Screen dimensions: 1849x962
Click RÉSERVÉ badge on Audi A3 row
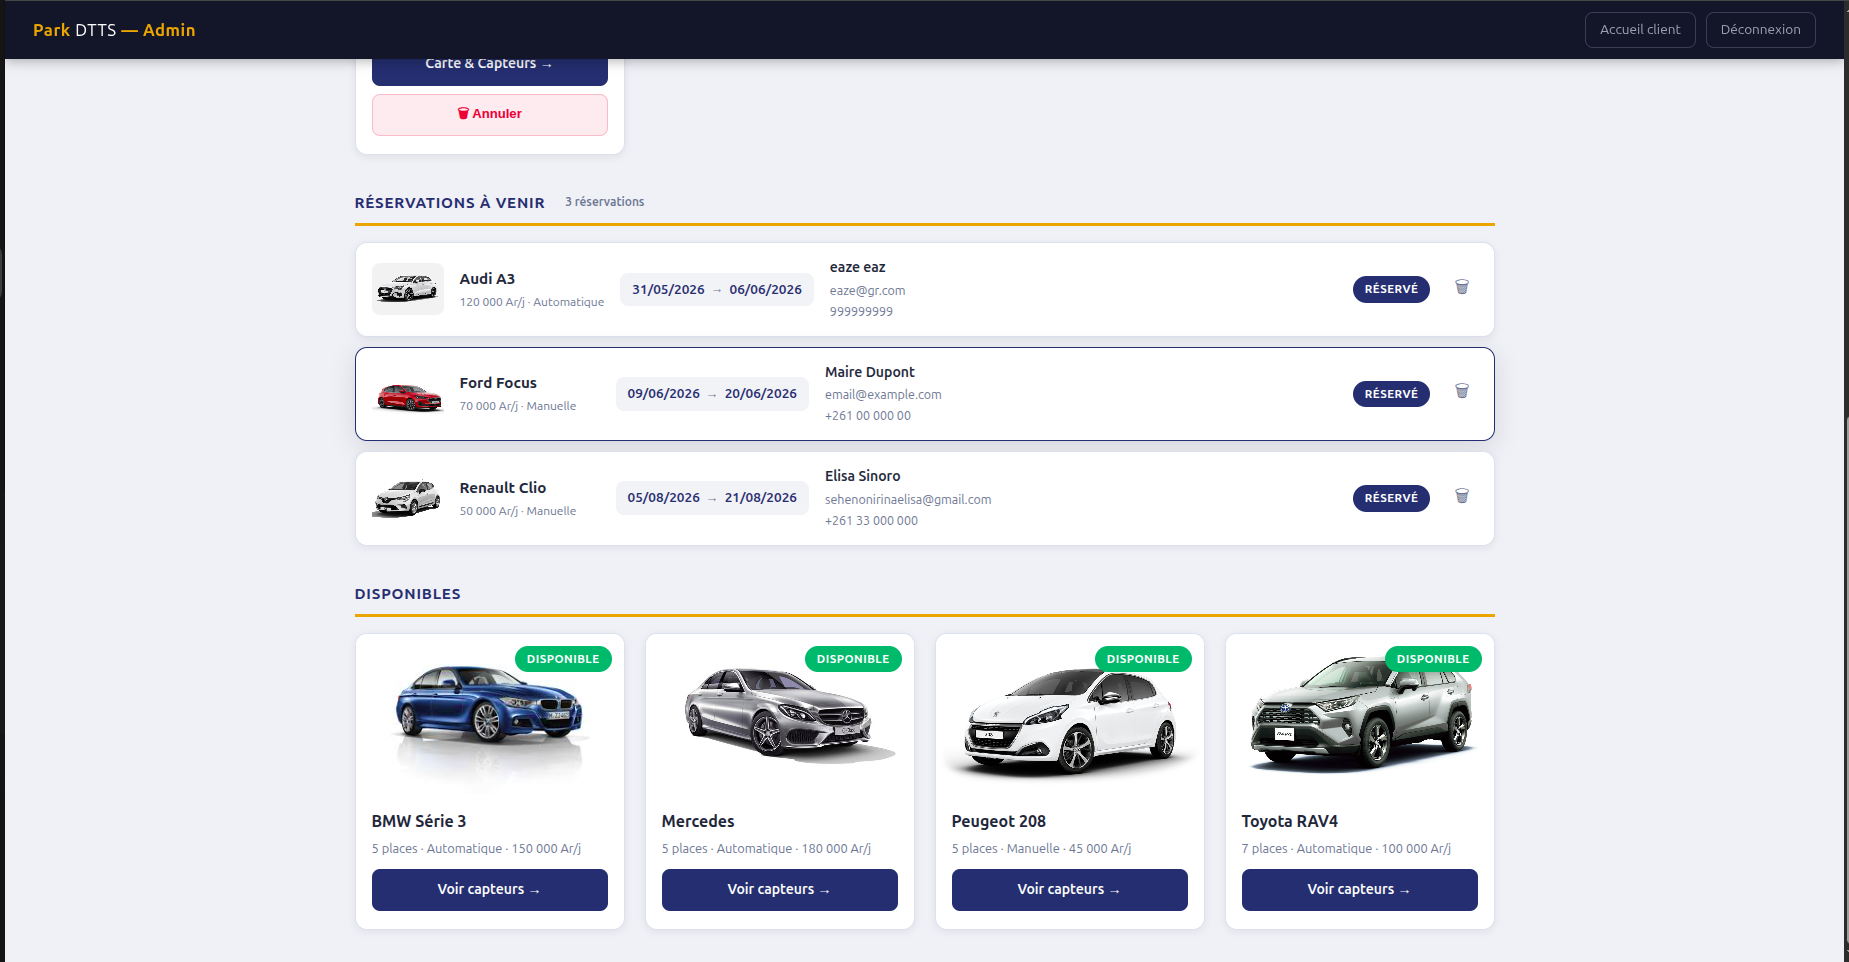pyautogui.click(x=1391, y=289)
